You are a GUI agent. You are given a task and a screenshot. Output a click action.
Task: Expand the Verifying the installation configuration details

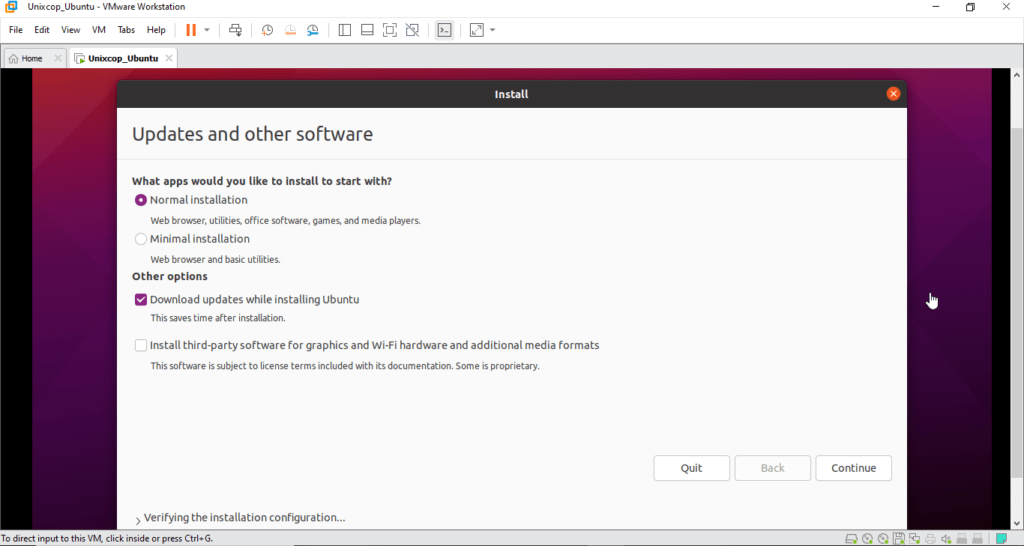point(138,521)
